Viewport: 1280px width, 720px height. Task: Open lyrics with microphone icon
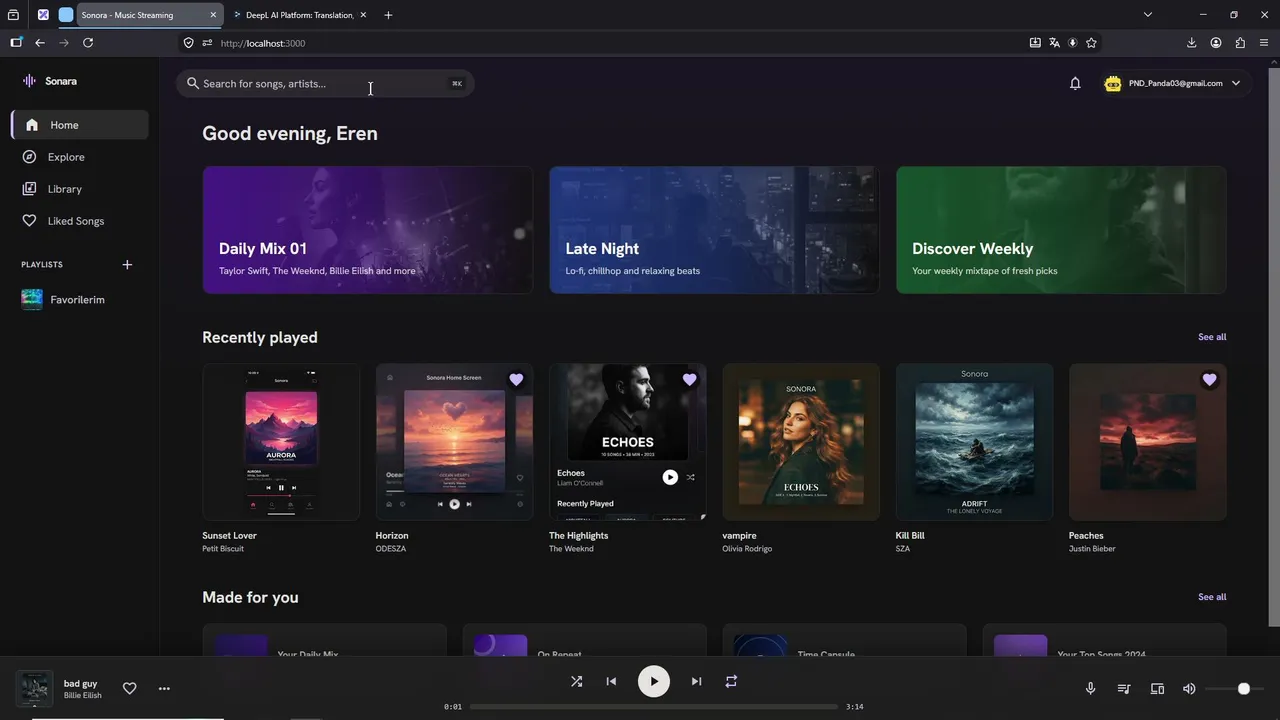1091,688
